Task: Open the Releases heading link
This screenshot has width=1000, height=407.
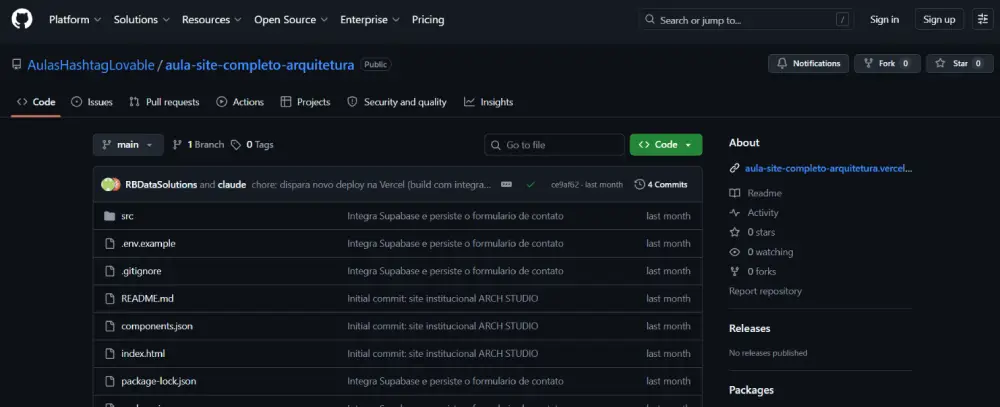Action: [x=749, y=329]
